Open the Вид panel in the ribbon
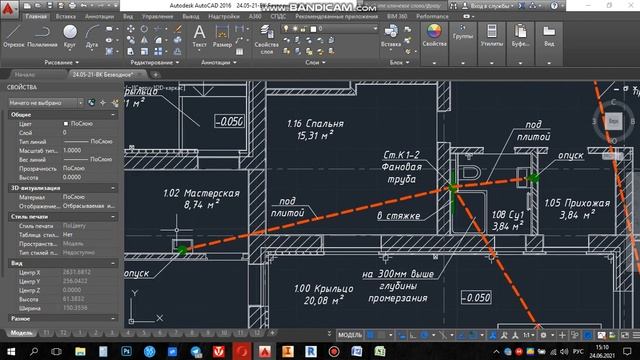This screenshot has width=640, height=360. click(549, 36)
